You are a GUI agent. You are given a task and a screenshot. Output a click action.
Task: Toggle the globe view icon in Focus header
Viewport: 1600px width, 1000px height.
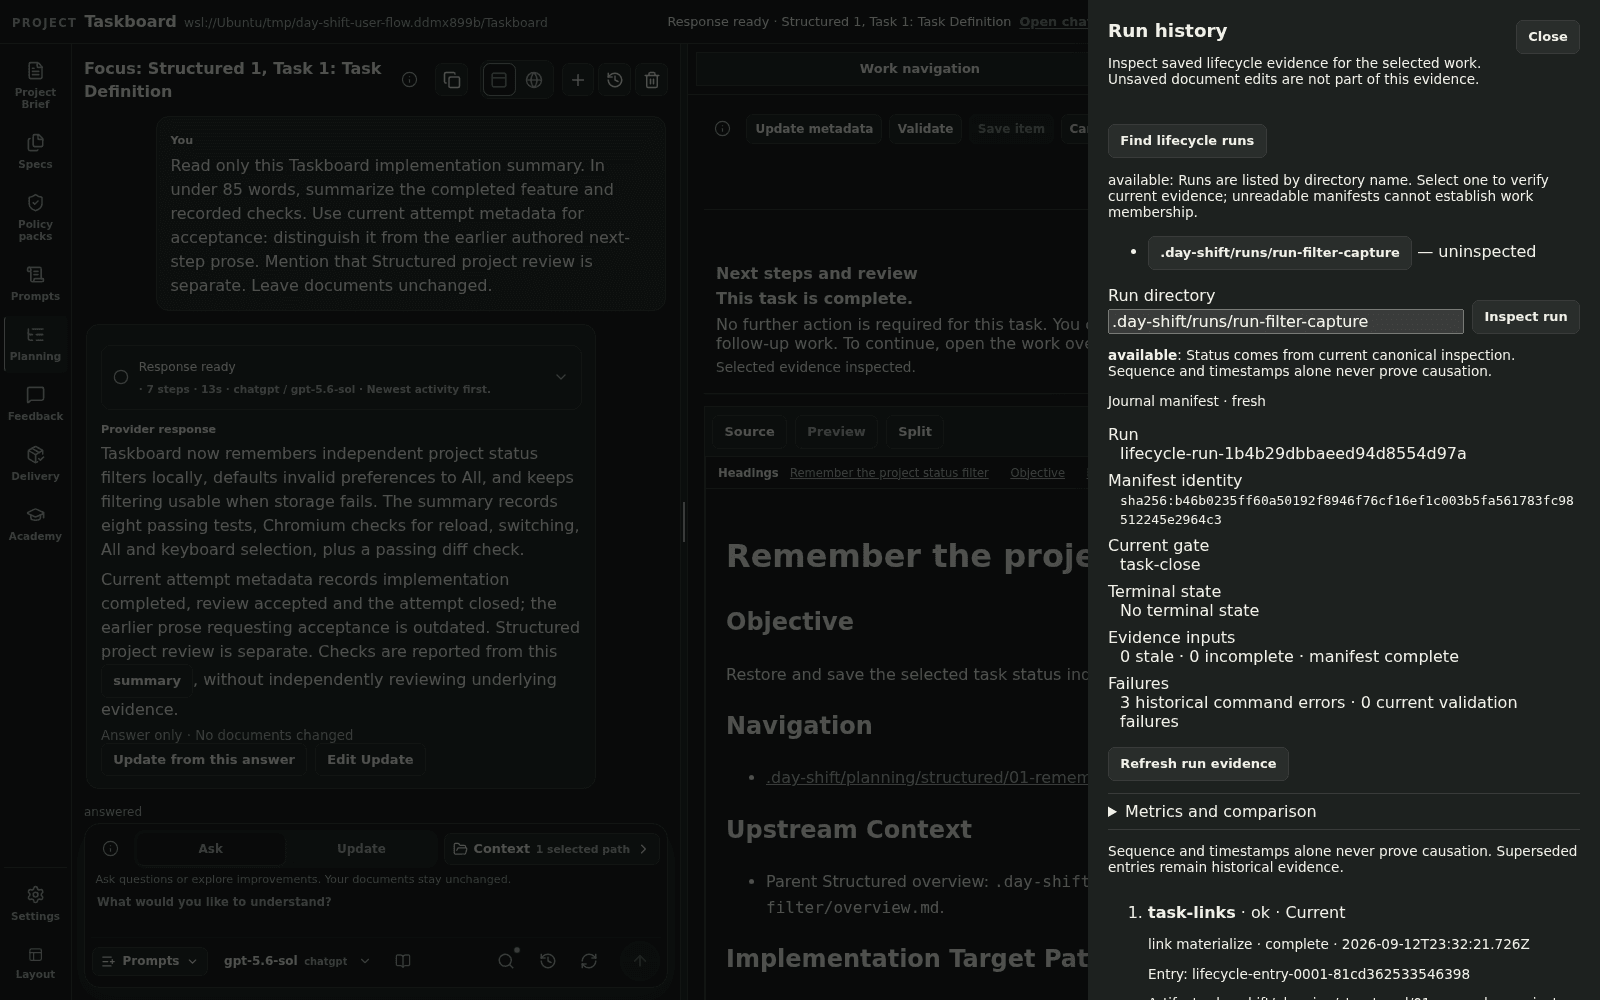click(534, 80)
